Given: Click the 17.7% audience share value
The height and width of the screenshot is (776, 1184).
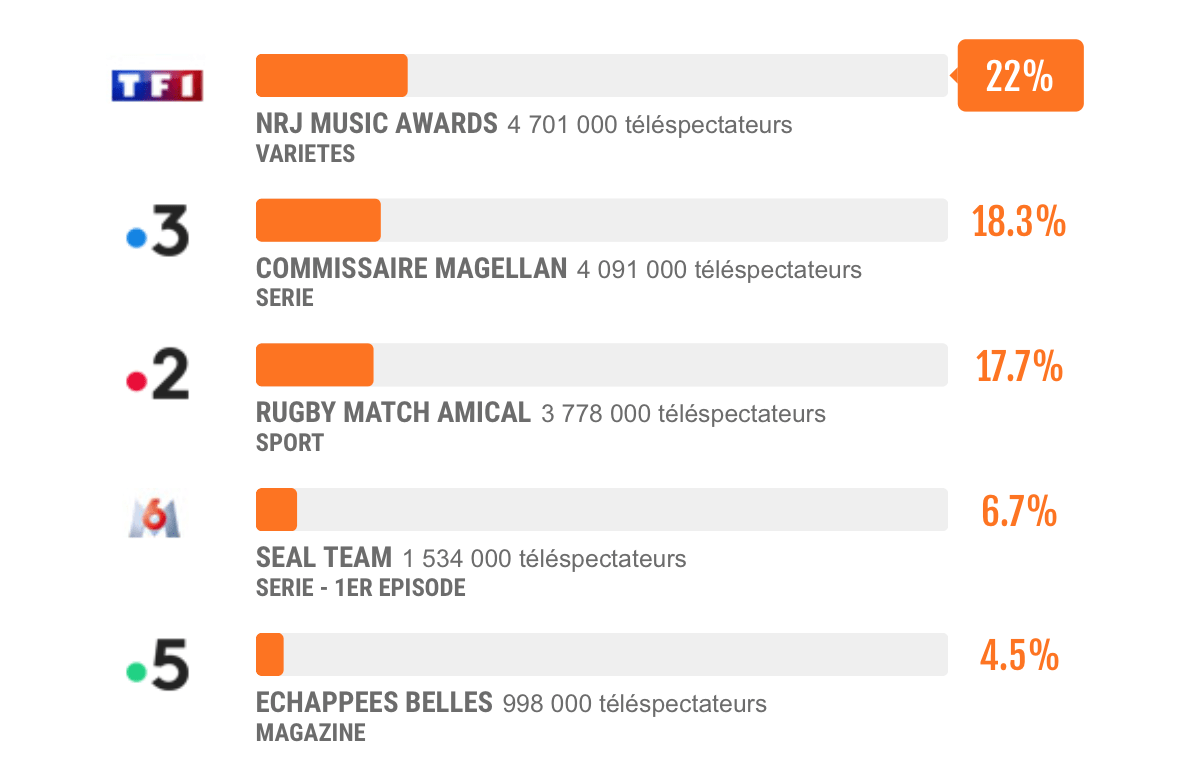Looking at the screenshot, I should point(1019,366).
